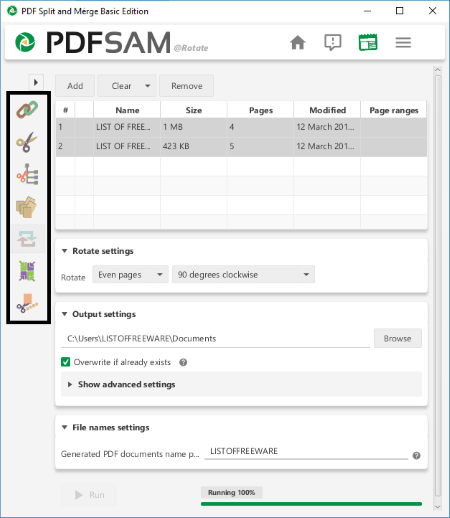Open the news panel icon

coord(368,42)
